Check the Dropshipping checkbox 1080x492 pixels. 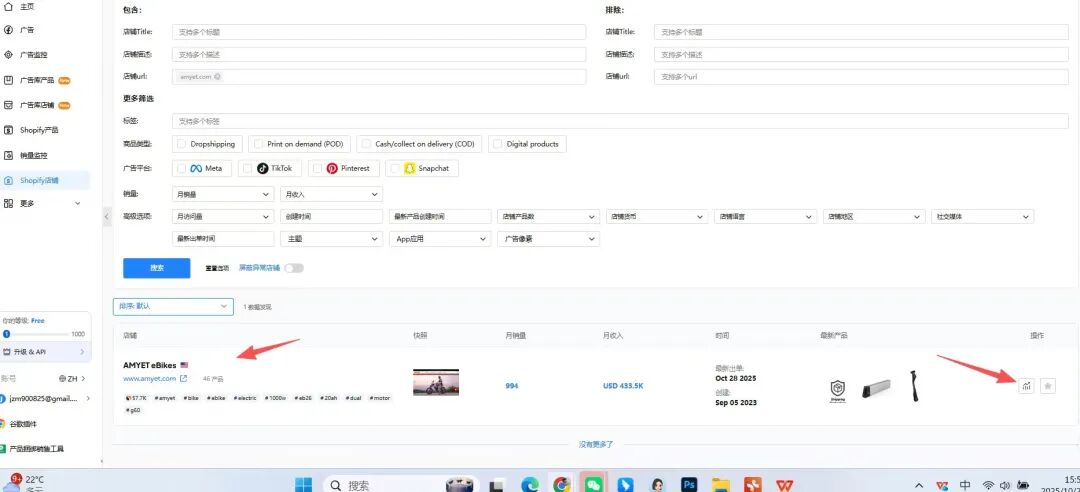(182, 144)
